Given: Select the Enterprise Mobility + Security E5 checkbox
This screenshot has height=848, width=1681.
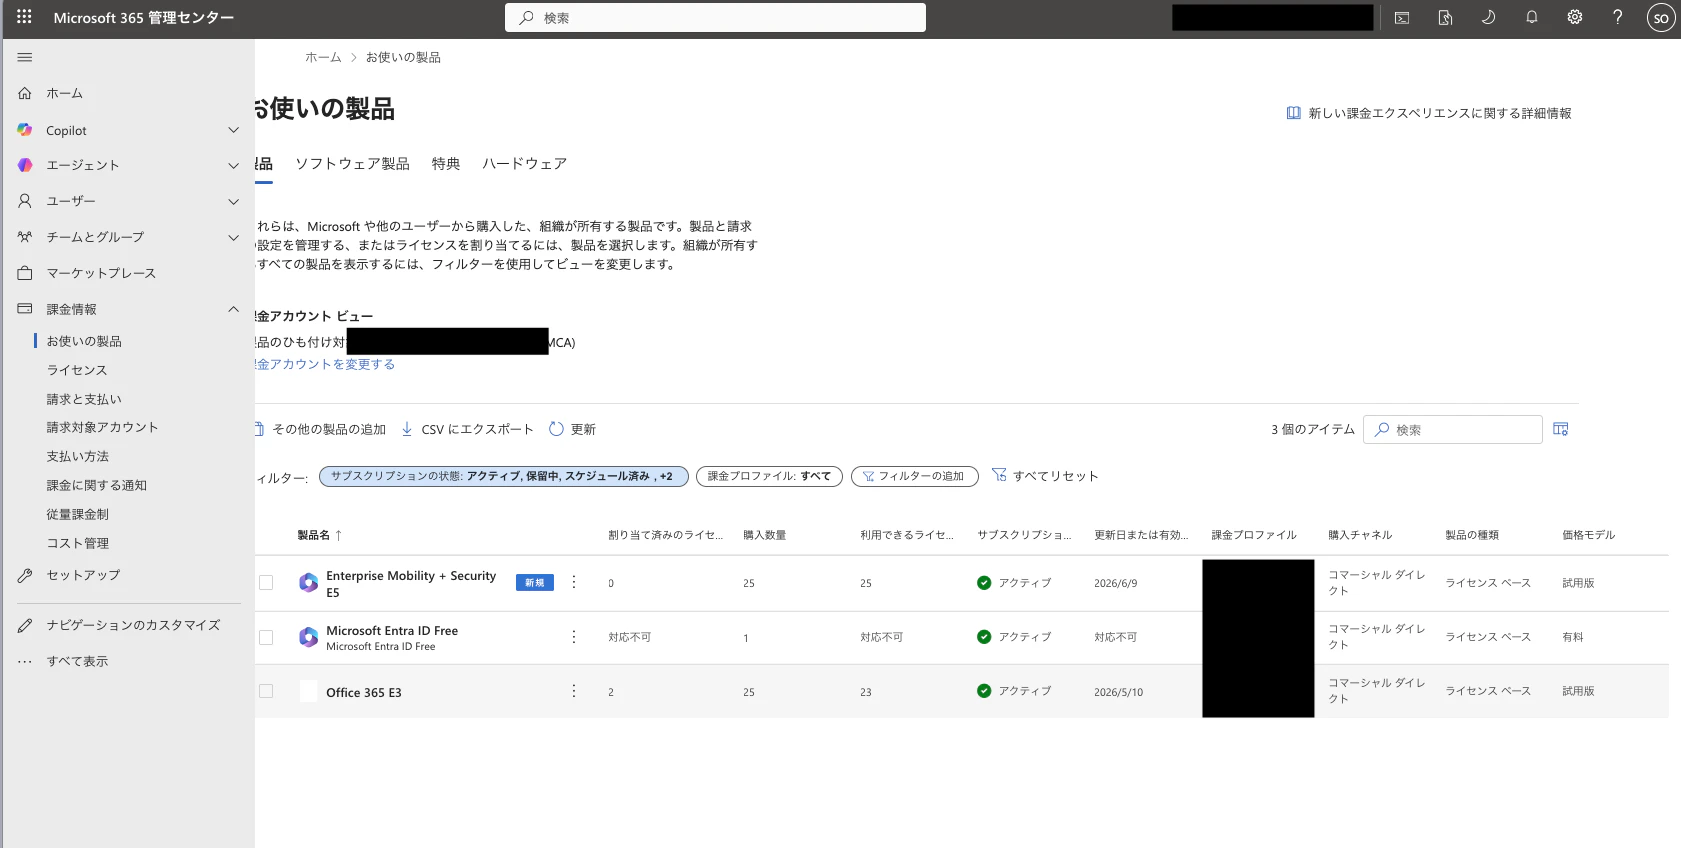Looking at the screenshot, I should click(266, 582).
